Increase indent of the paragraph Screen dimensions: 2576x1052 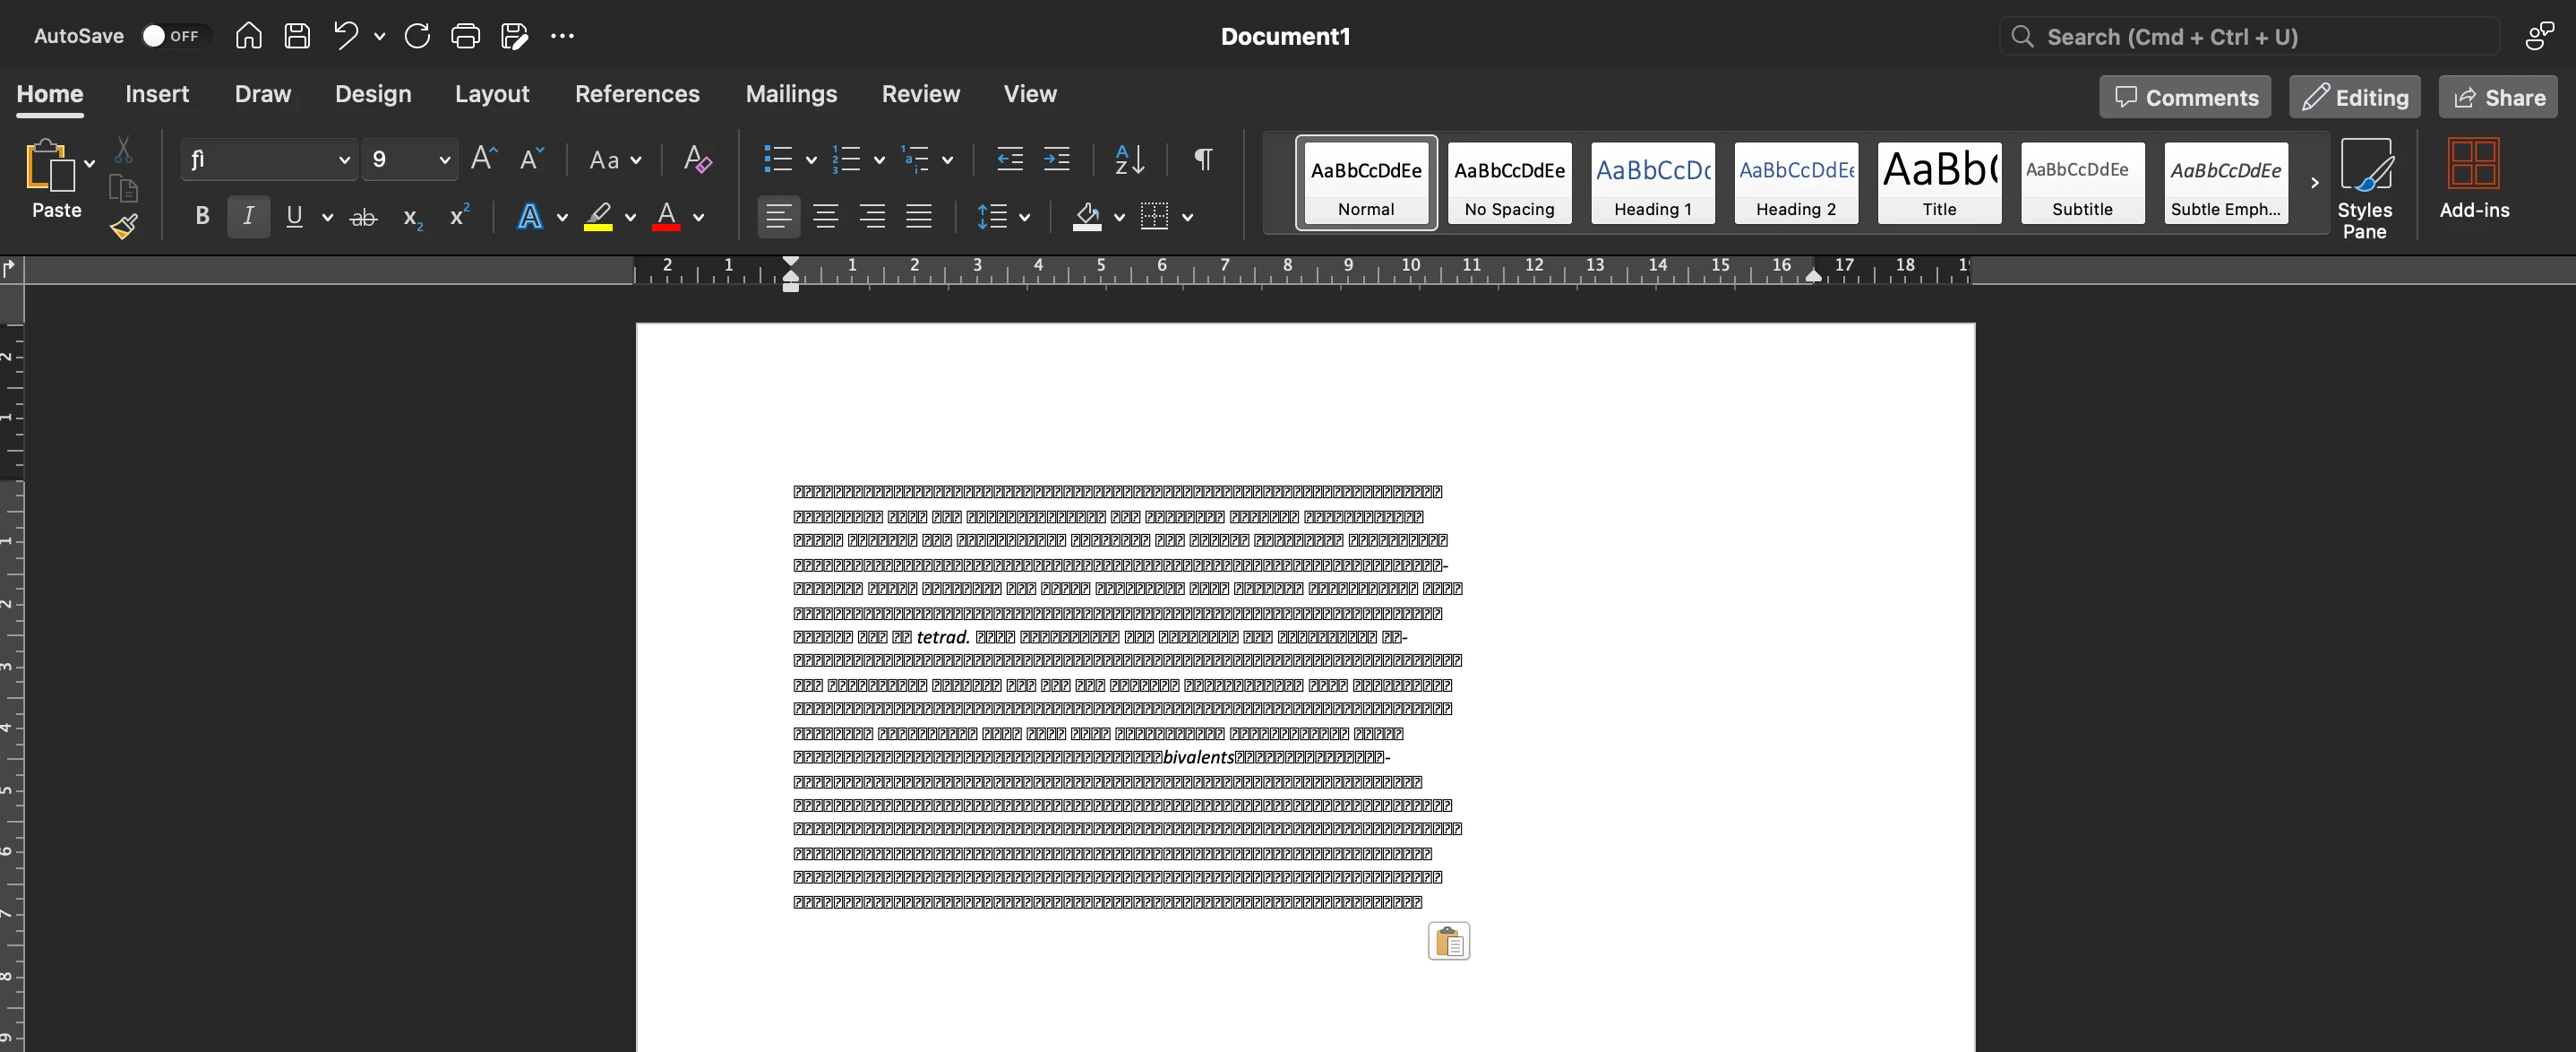click(x=1056, y=160)
